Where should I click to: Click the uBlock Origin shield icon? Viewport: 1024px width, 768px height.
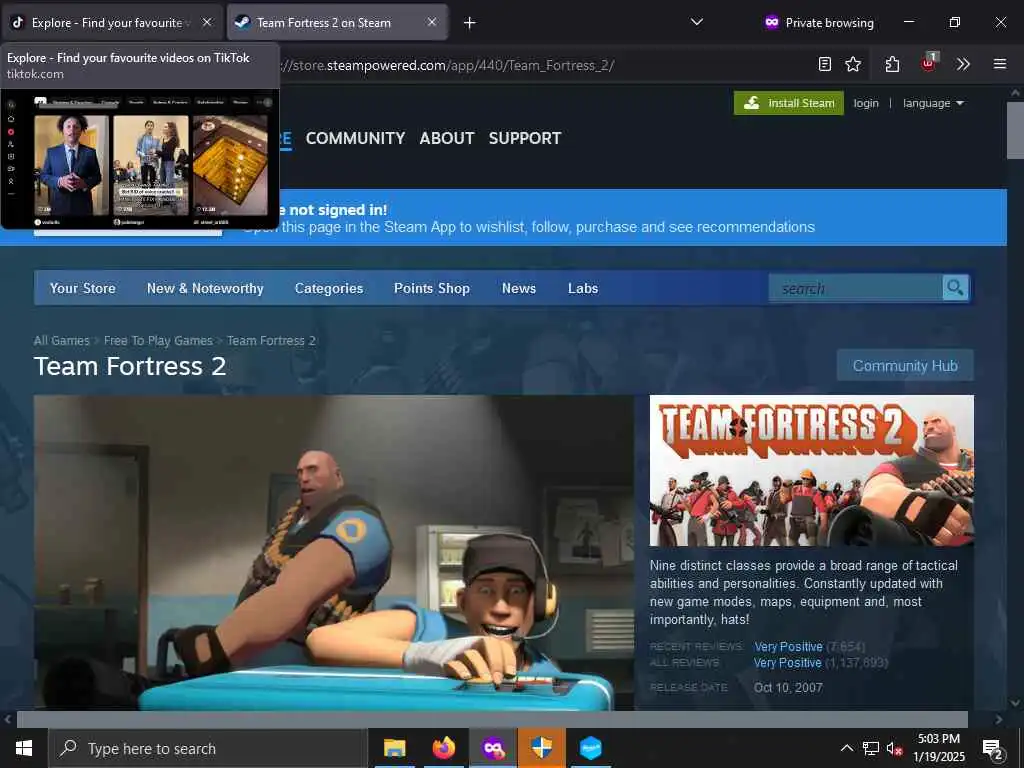click(x=929, y=63)
